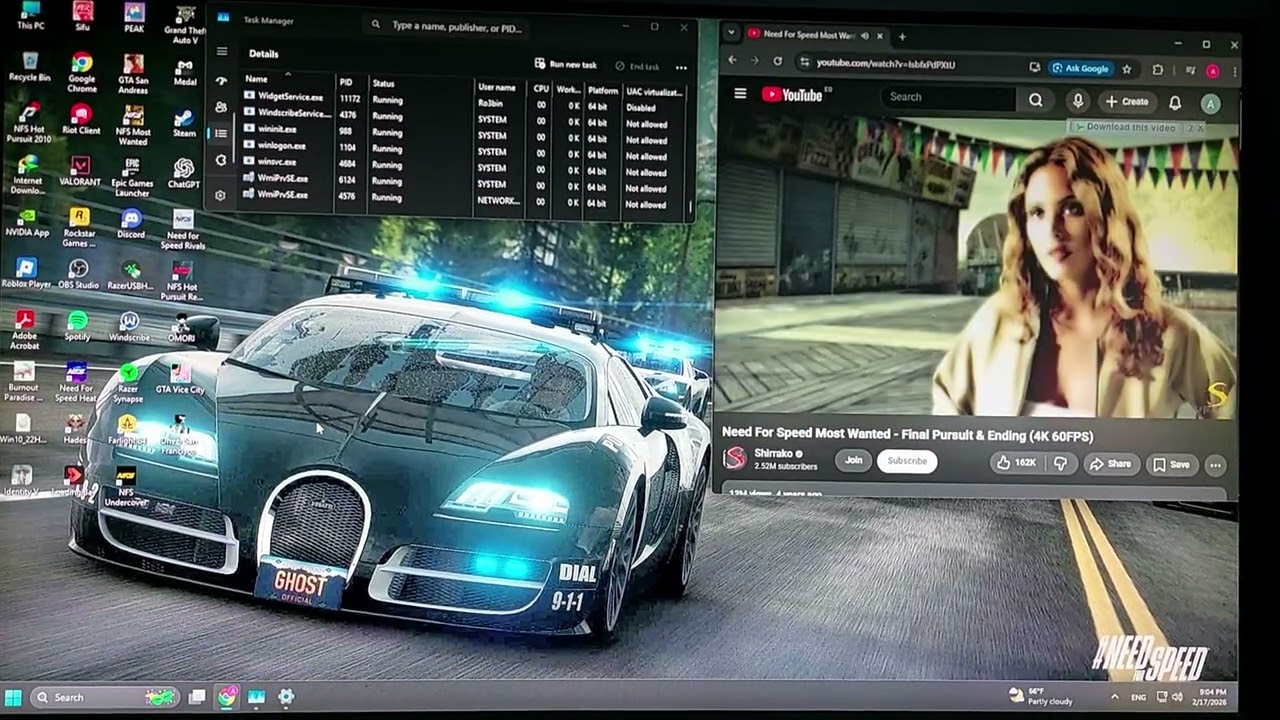Screen dimensions: 1280x720
Task: Open the Riot Client icon
Action: (81, 120)
